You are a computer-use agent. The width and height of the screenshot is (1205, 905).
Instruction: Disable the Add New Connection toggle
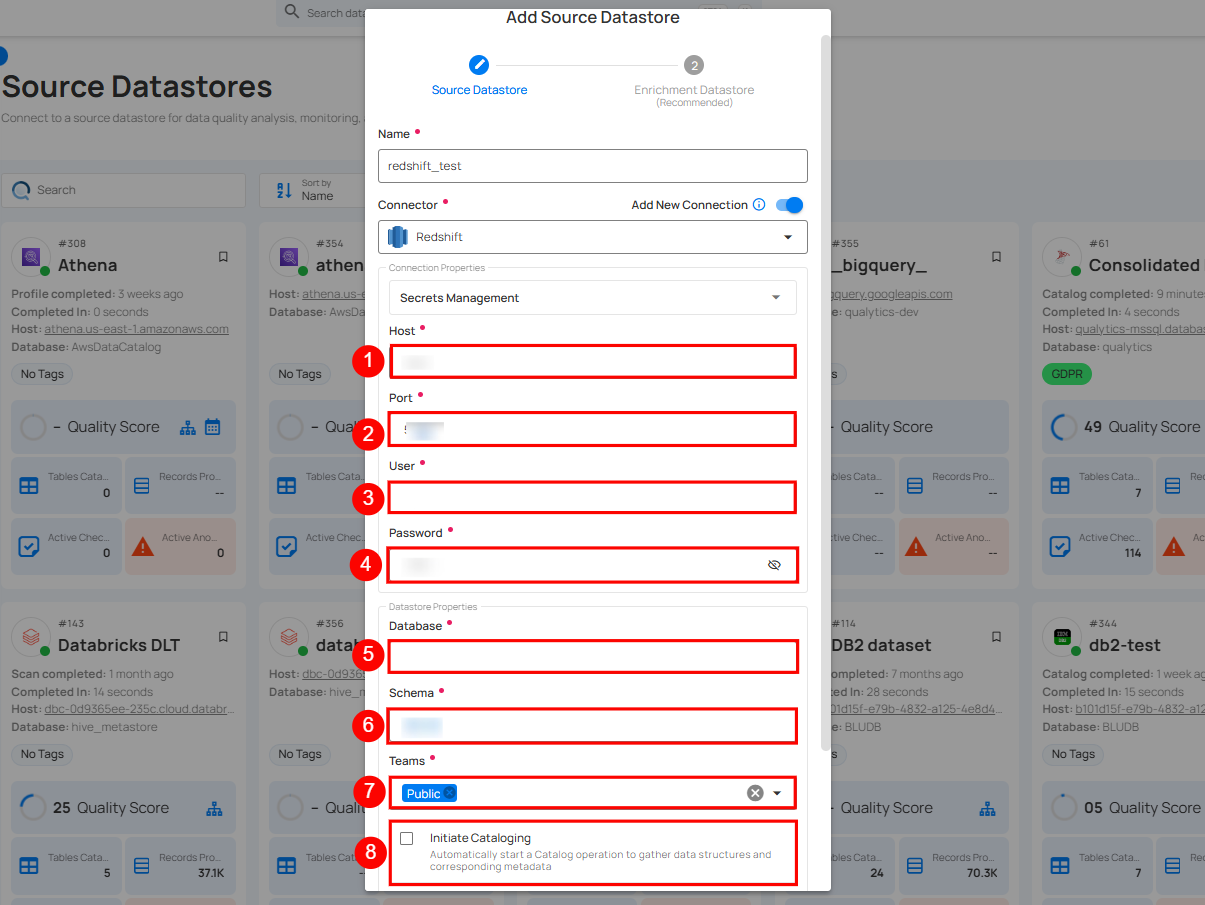point(789,205)
